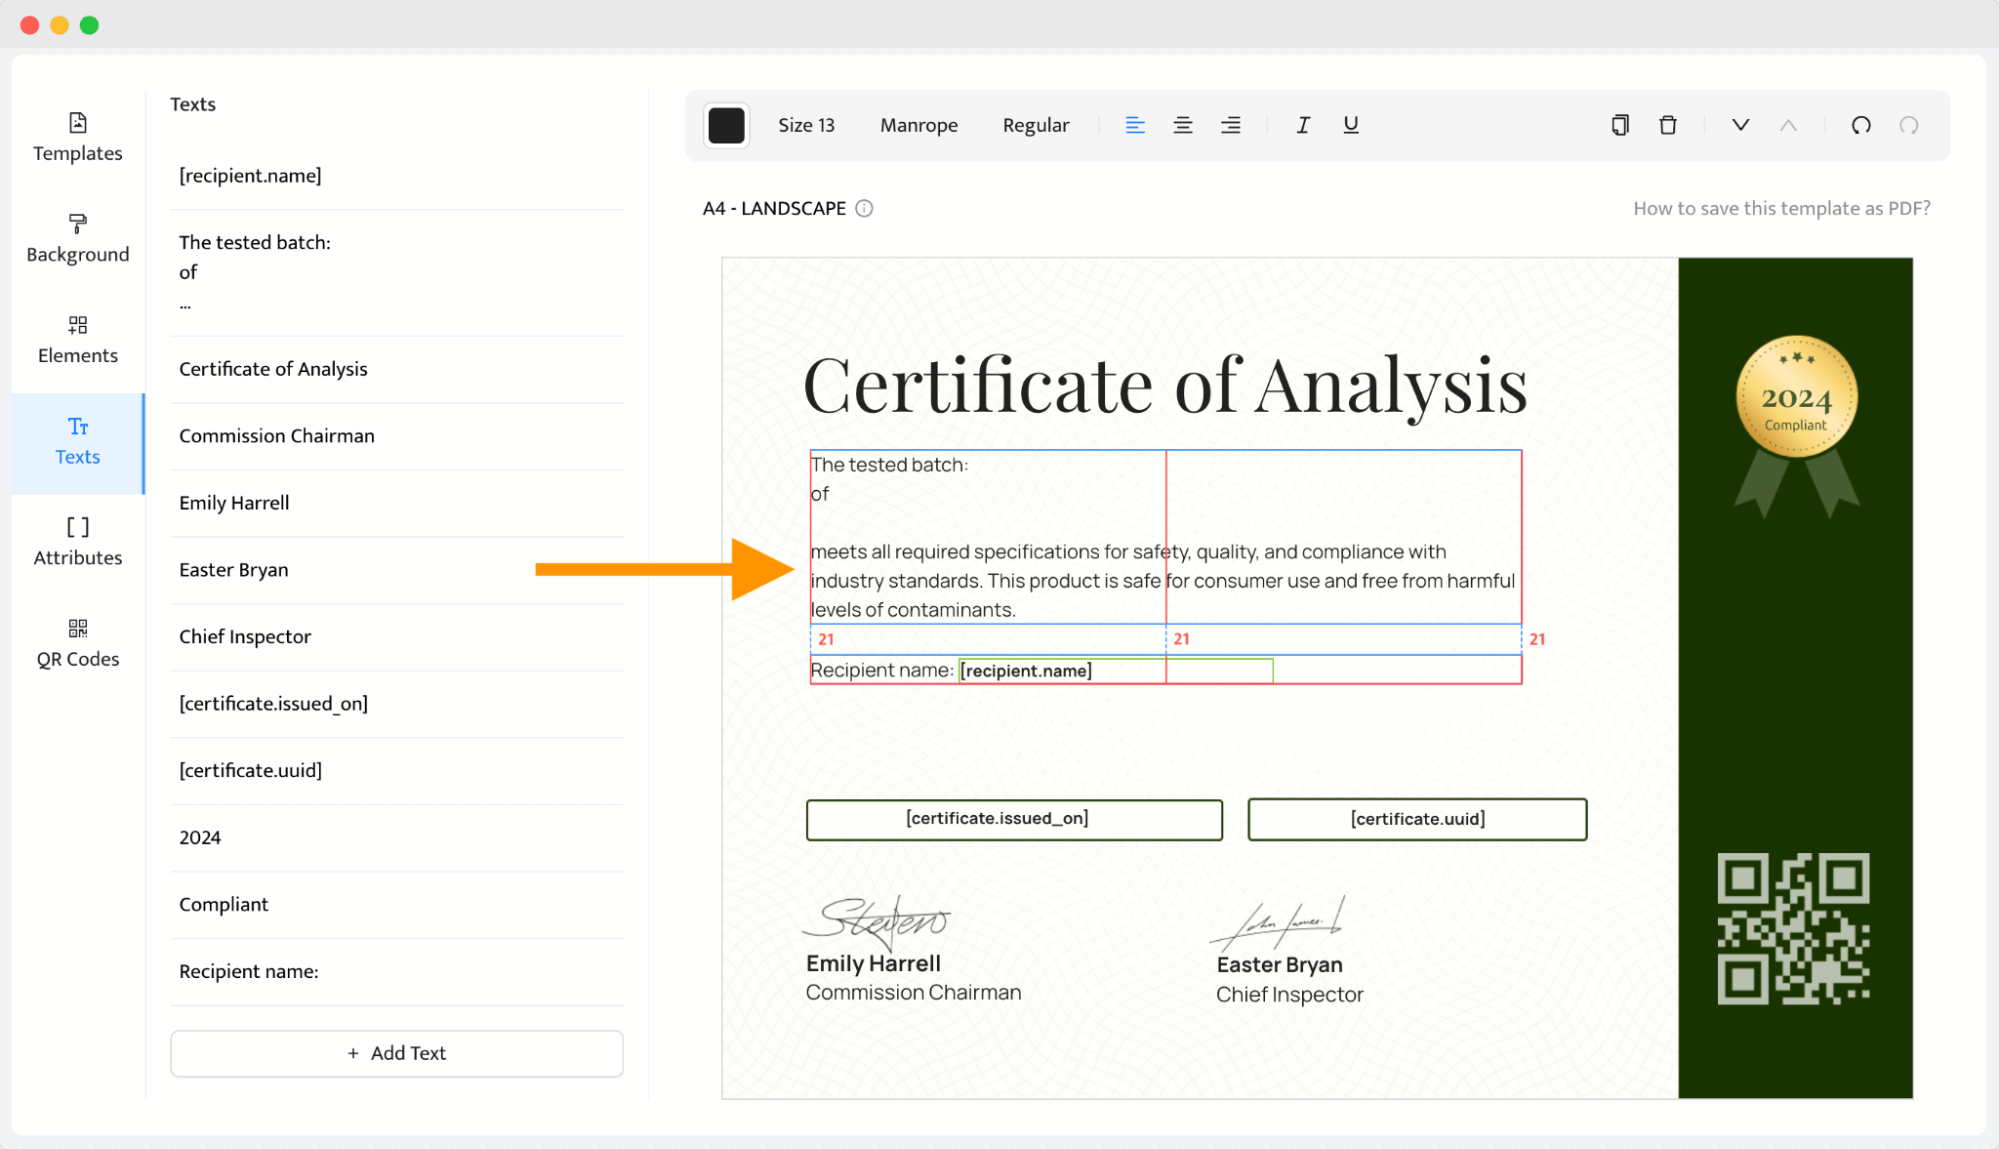Viewport: 1999px width, 1149px height.
Task: Click 'Emily Harrell' name on the certificate
Action: tap(873, 964)
